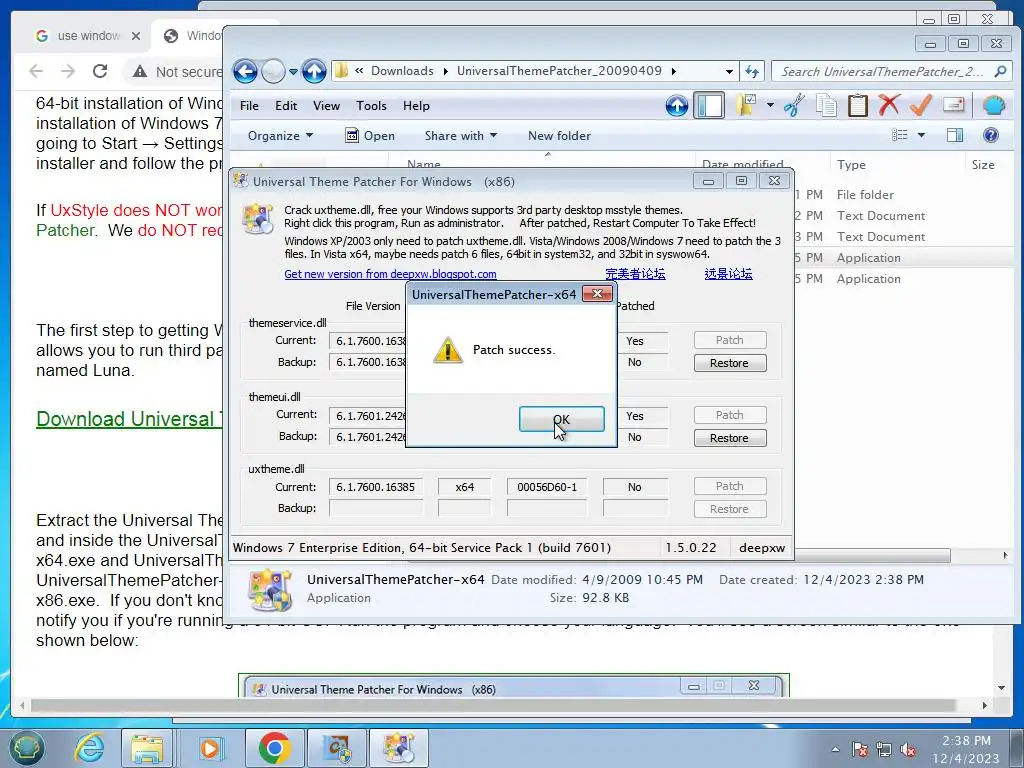The width and height of the screenshot is (1024, 768).
Task: Open the Tools menu in Explorer
Action: [371, 106]
